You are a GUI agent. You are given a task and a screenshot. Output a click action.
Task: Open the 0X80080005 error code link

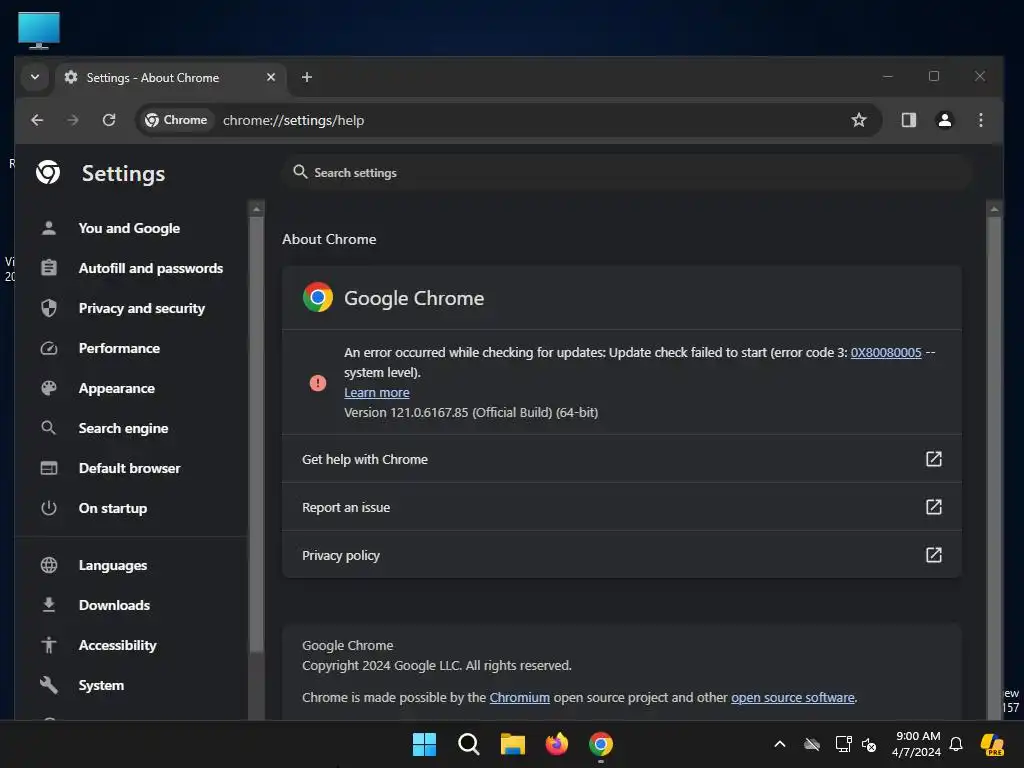click(x=886, y=353)
